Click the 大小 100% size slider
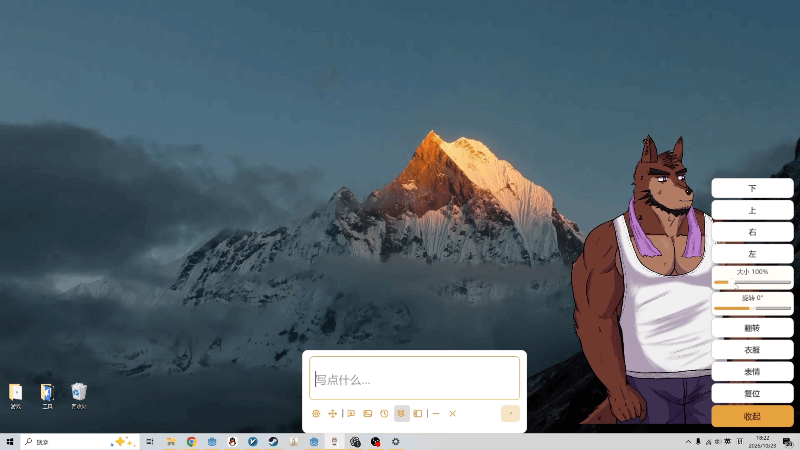 (x=752, y=282)
